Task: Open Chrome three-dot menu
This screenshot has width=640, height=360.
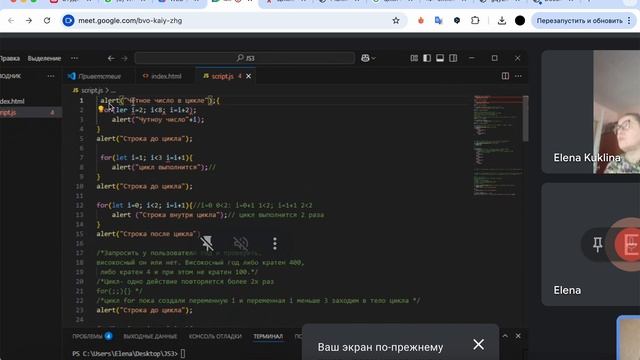Action: [x=629, y=20]
